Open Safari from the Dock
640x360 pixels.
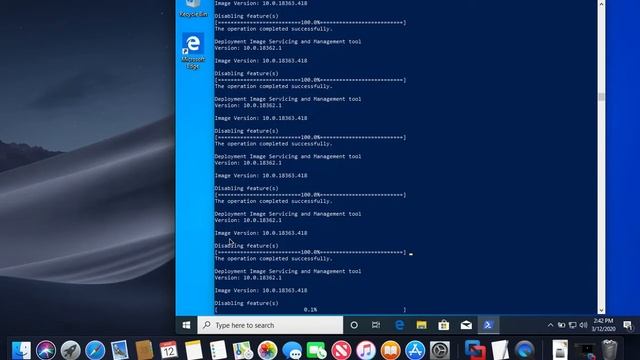(95, 350)
